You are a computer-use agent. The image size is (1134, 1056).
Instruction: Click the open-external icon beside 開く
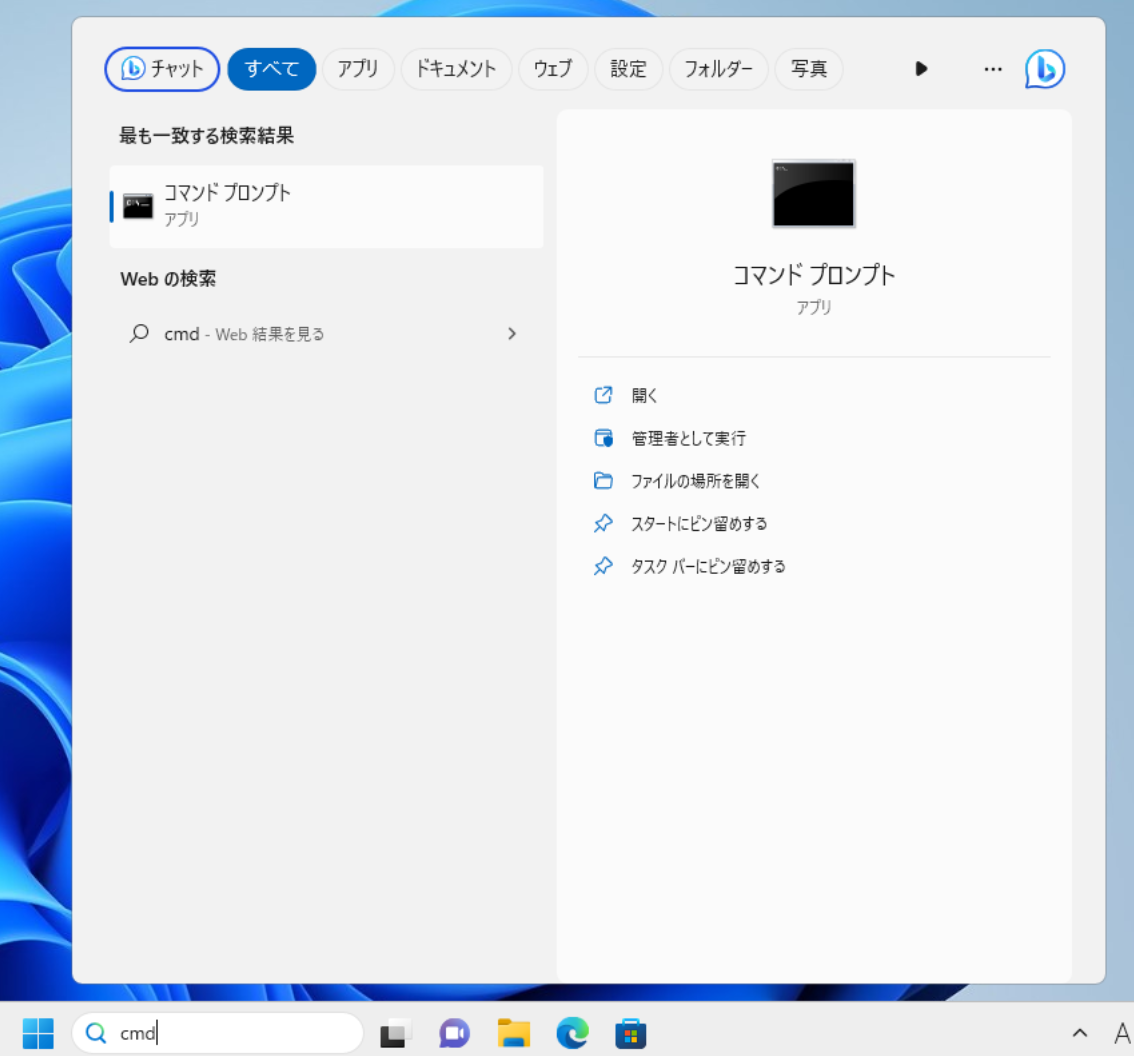point(603,395)
